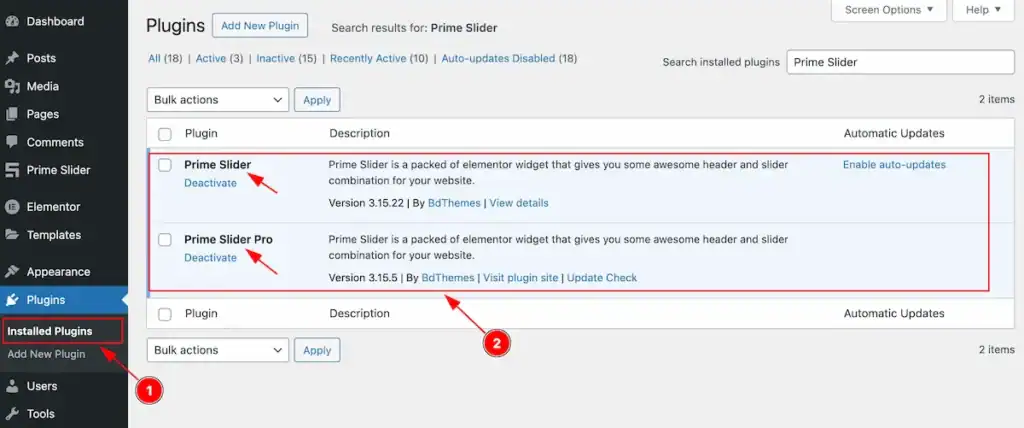The image size is (1024, 428).
Task: Open the Media library icon
Action: [x=12, y=86]
